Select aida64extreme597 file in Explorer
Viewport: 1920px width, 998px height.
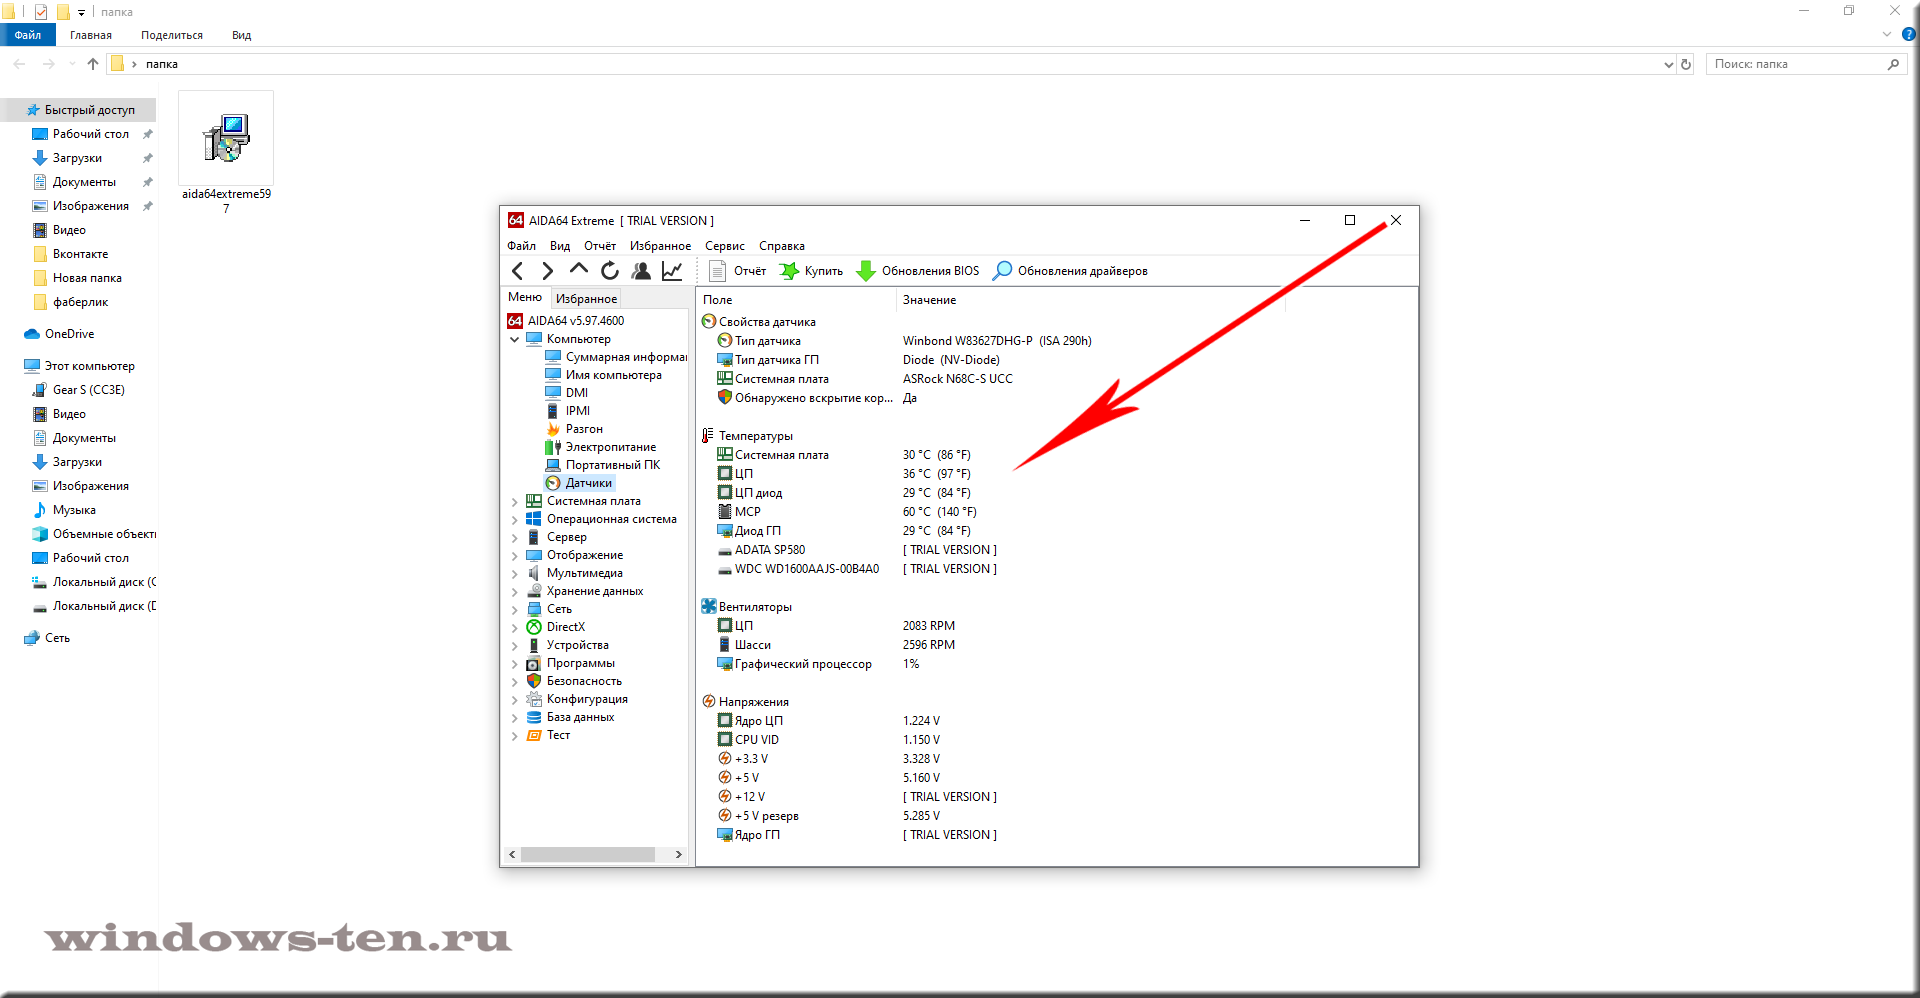point(226,152)
